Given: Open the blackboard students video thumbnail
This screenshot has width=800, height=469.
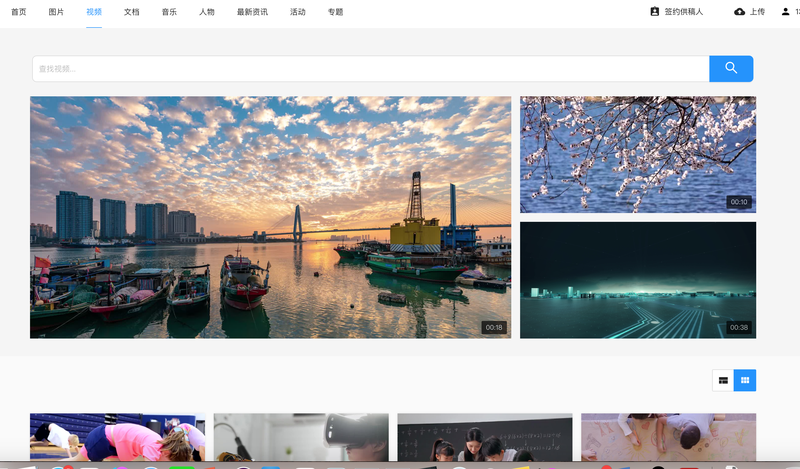Looking at the screenshot, I should (x=485, y=437).
